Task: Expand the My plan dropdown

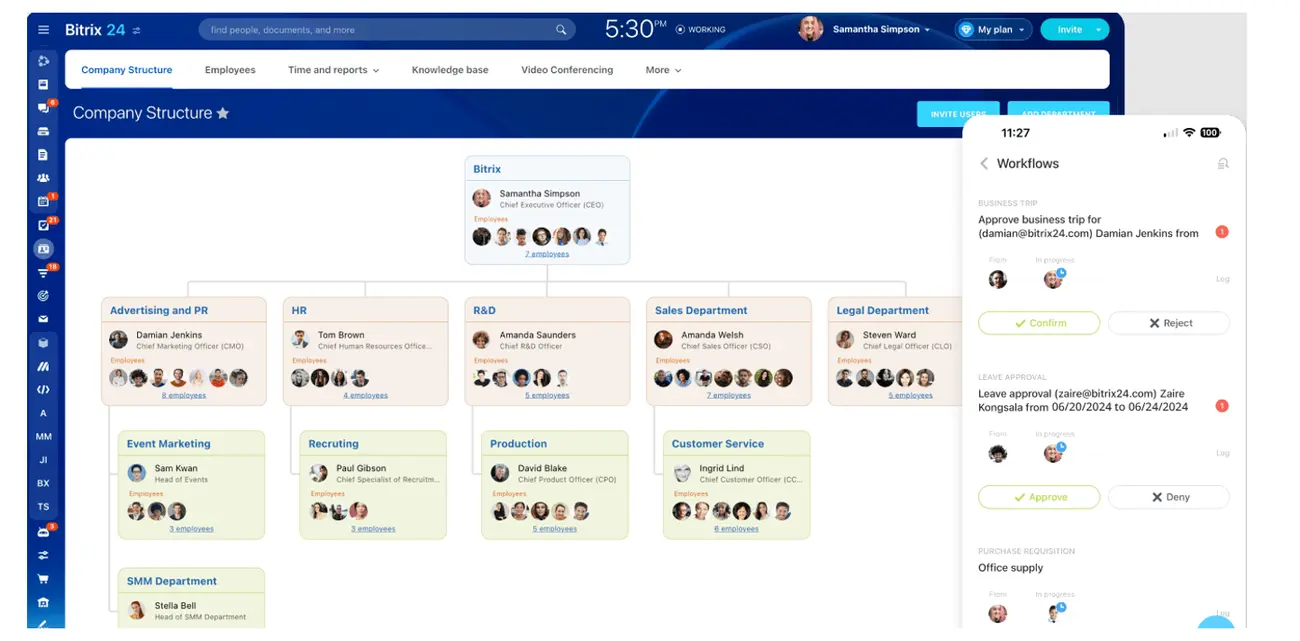Action: pyautogui.click(x=994, y=30)
